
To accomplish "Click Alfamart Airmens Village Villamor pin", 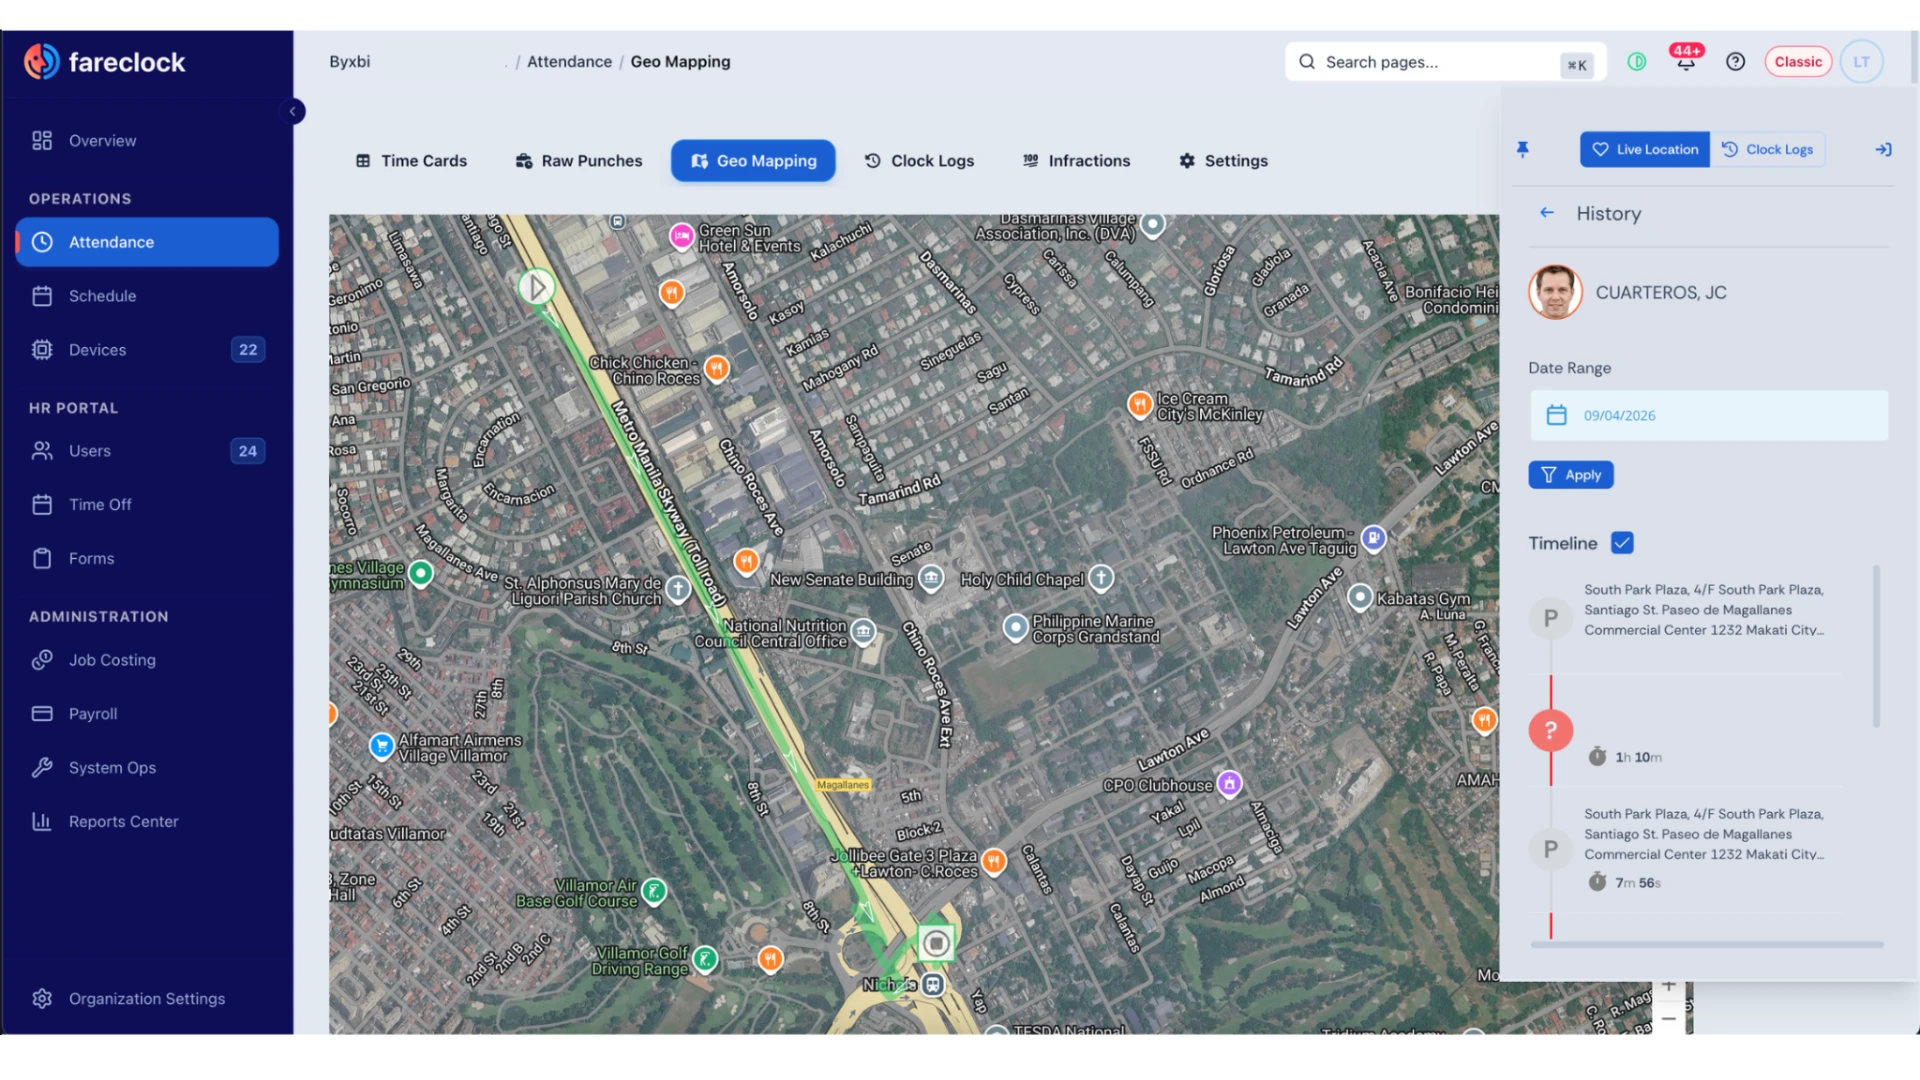I will 381,746.
